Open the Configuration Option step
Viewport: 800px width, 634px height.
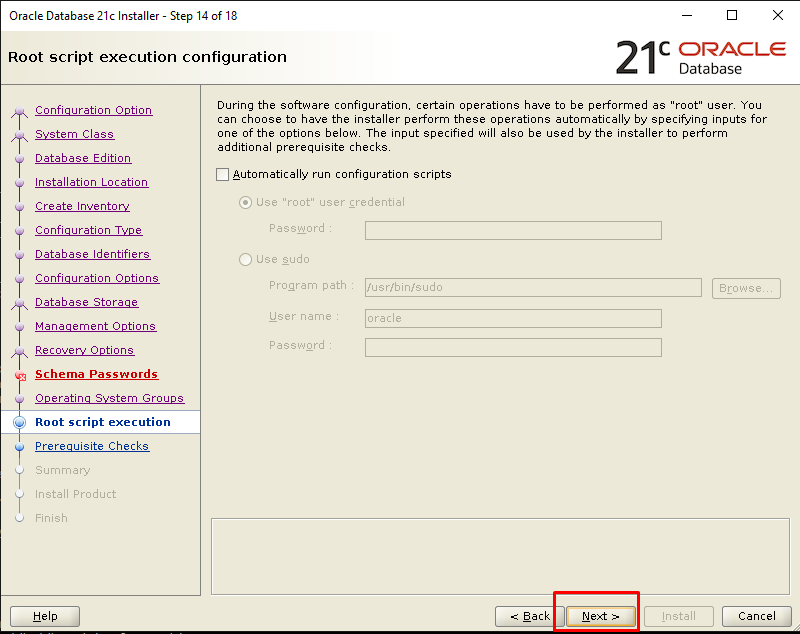pyautogui.click(x=93, y=110)
